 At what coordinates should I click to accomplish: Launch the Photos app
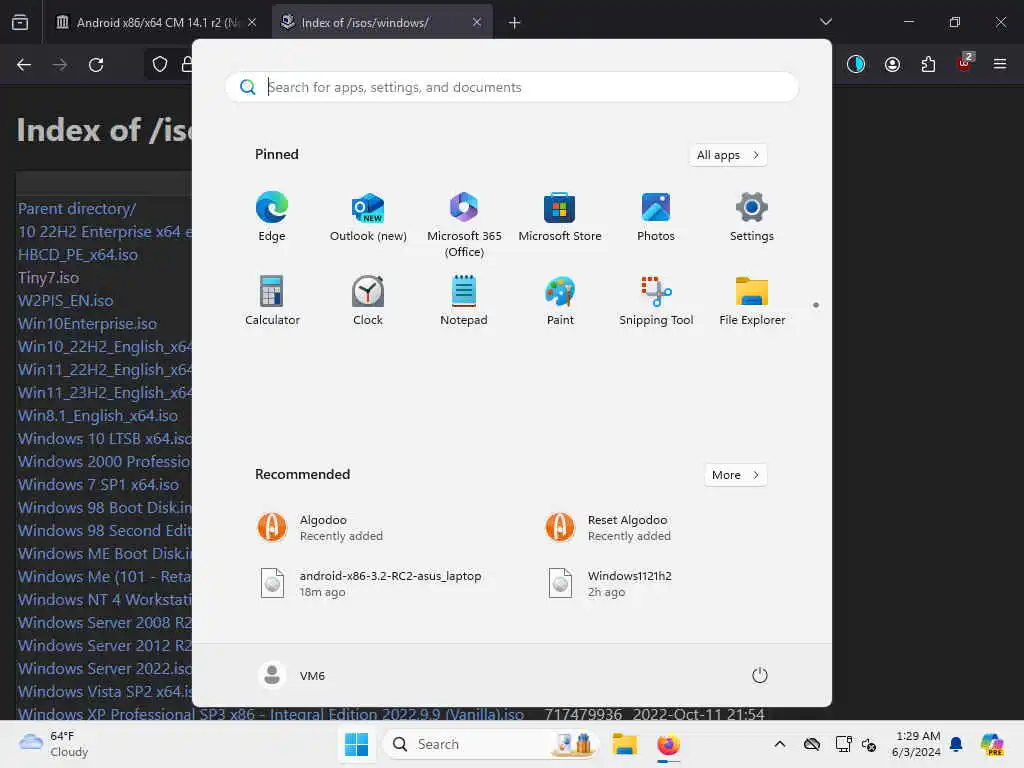click(x=656, y=217)
